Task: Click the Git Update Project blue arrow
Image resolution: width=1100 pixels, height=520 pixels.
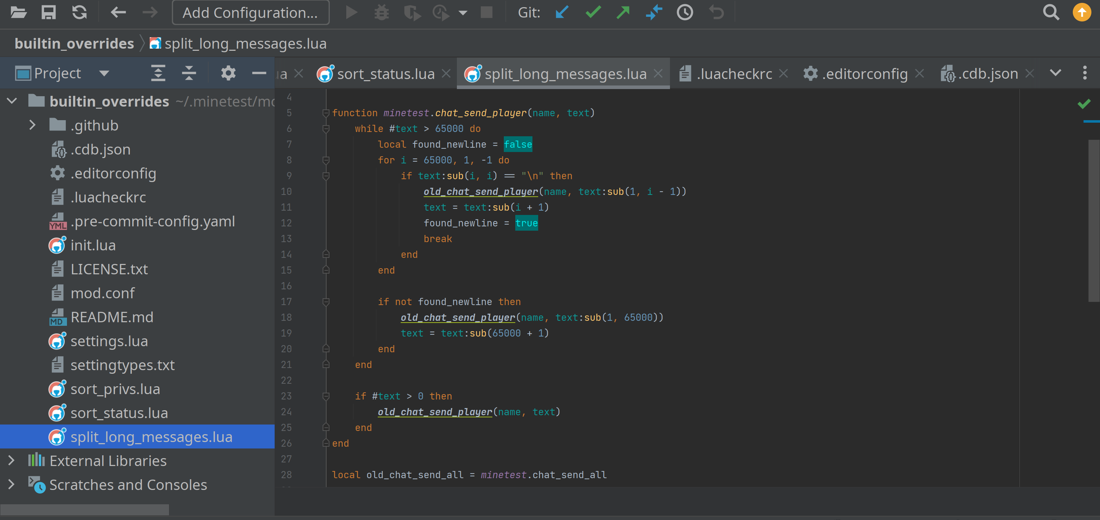Action: click(x=562, y=12)
